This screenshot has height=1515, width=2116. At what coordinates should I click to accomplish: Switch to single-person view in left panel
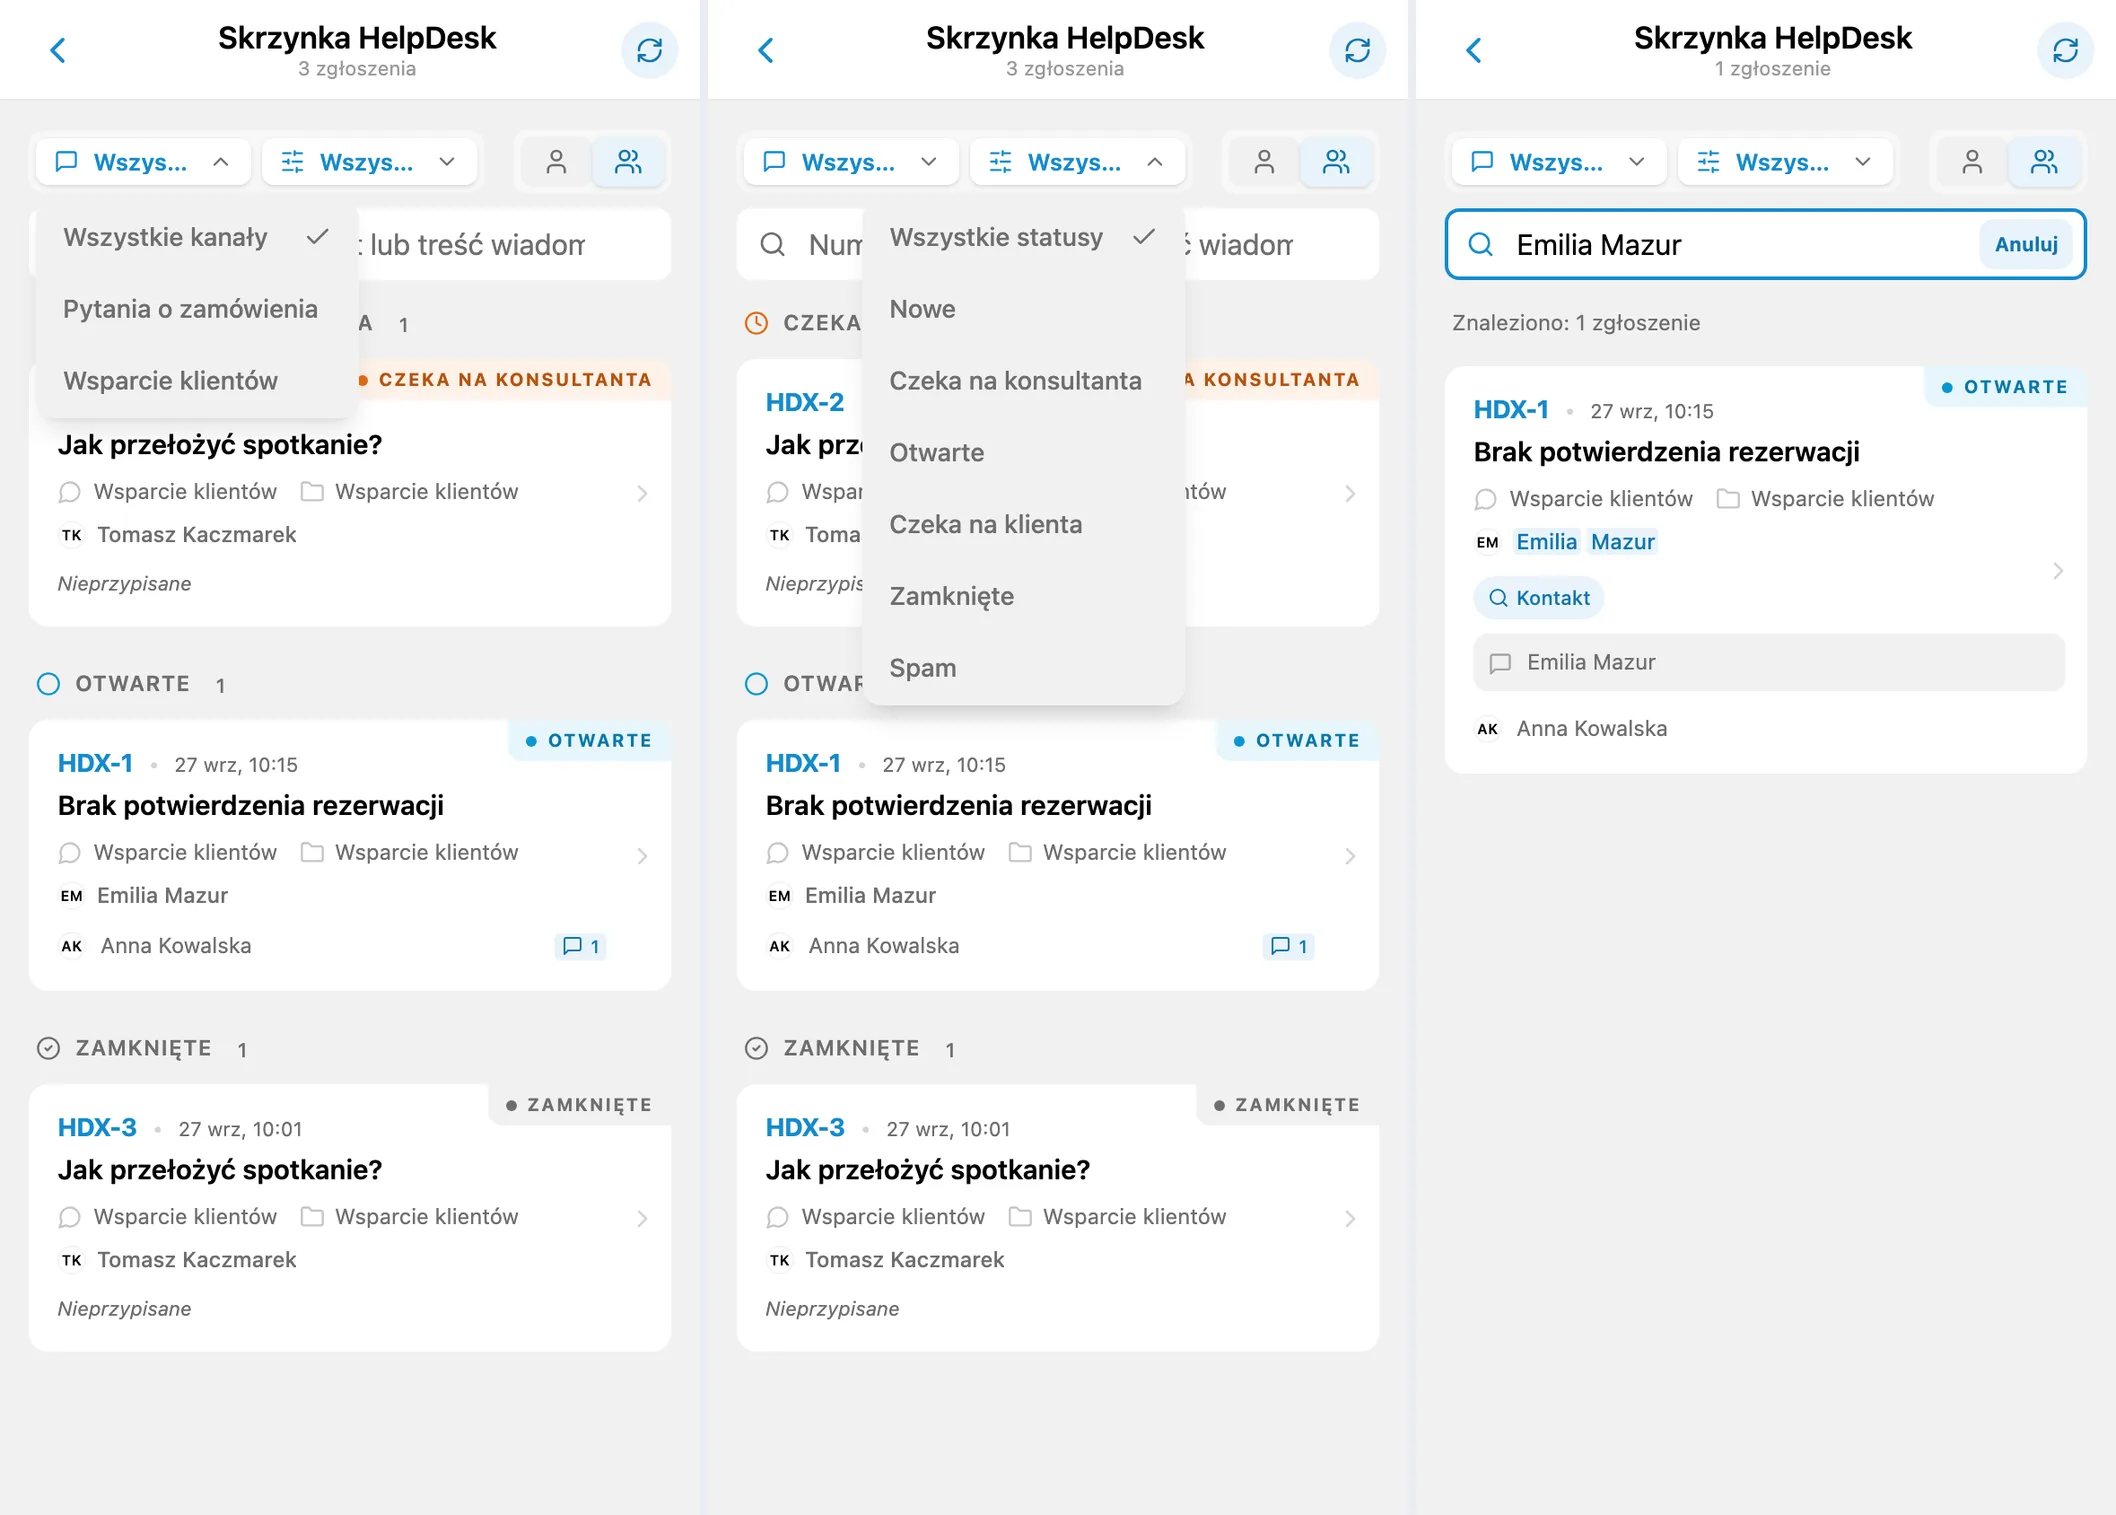click(x=556, y=162)
